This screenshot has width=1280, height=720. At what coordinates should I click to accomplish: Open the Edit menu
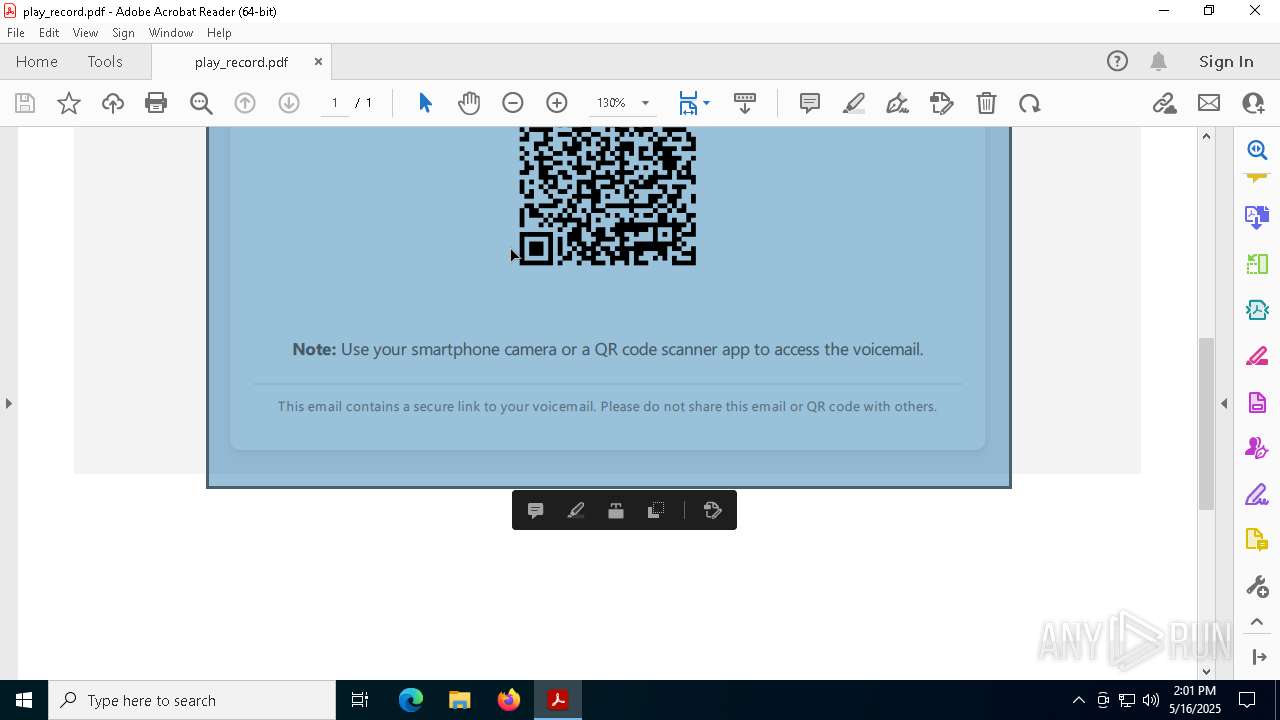49,33
